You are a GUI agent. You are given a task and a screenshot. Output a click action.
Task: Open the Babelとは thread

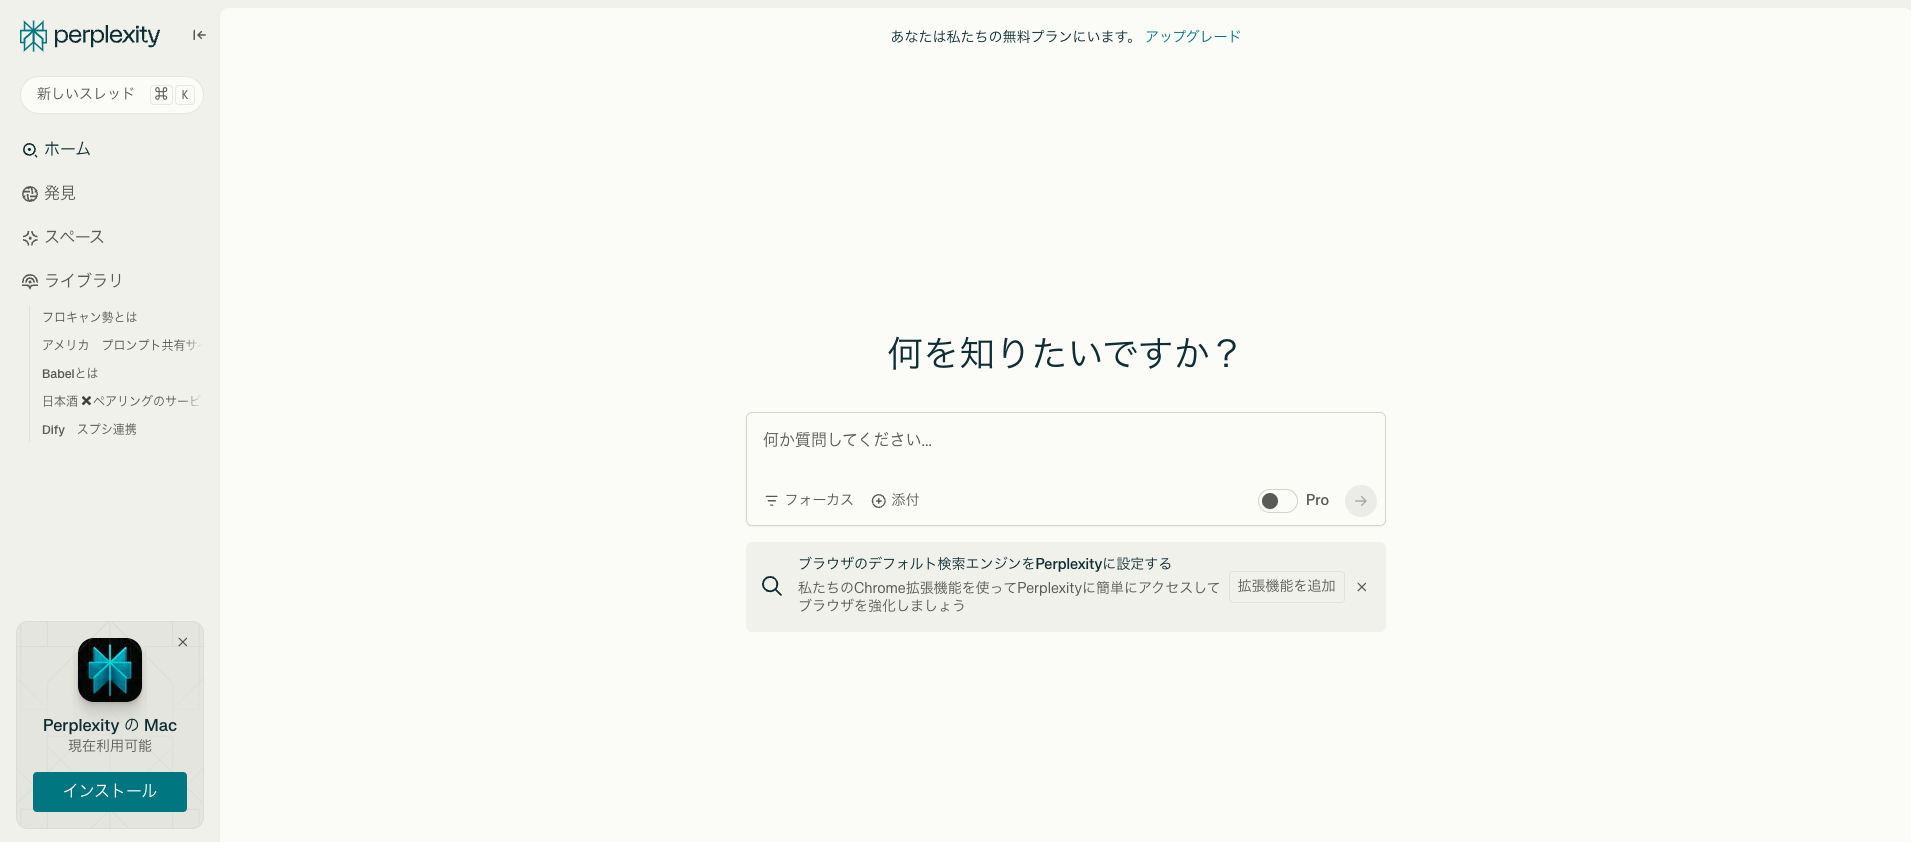(70, 373)
